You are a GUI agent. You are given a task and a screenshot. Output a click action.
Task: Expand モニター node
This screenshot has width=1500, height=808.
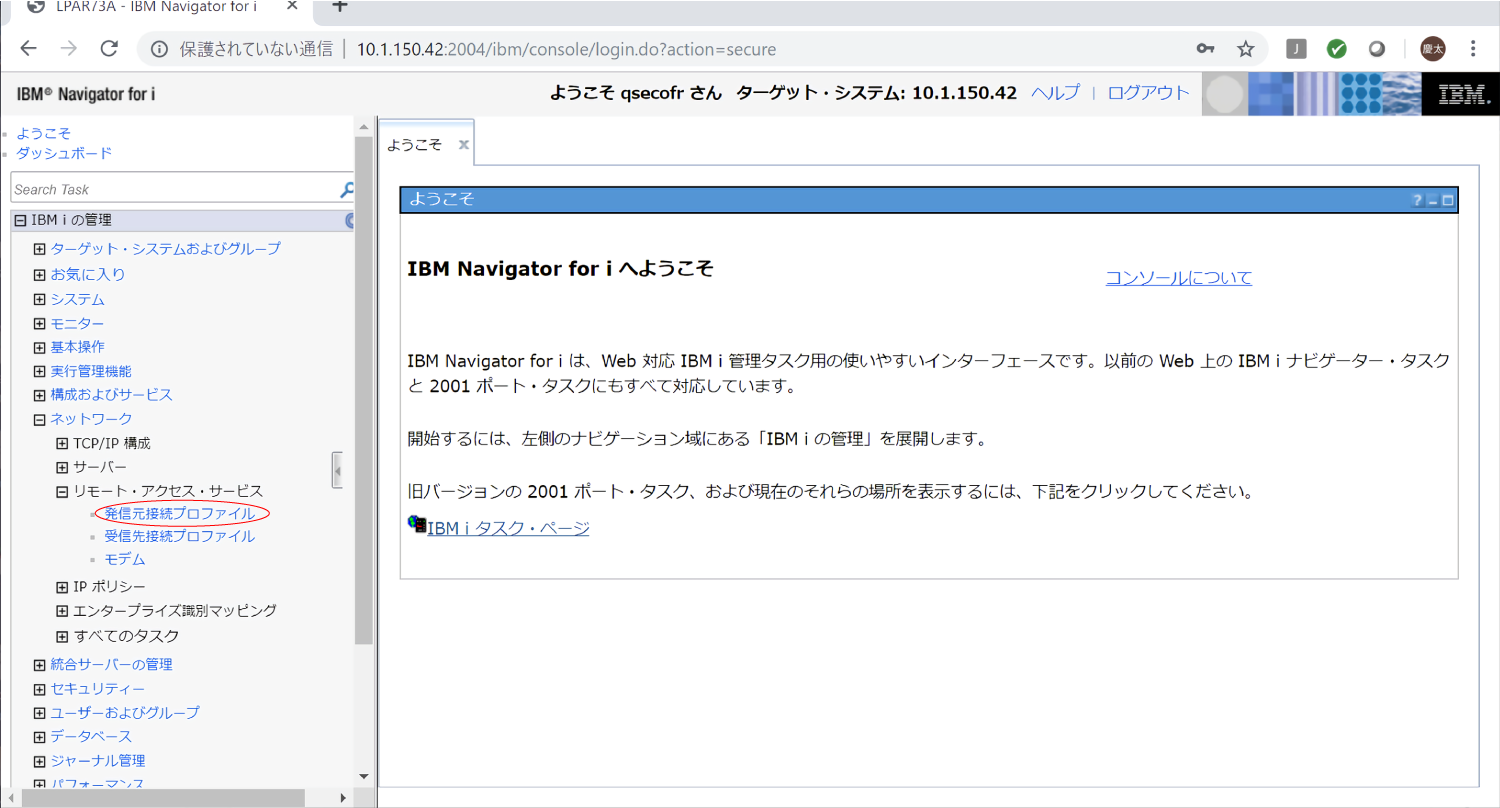[x=39, y=323]
